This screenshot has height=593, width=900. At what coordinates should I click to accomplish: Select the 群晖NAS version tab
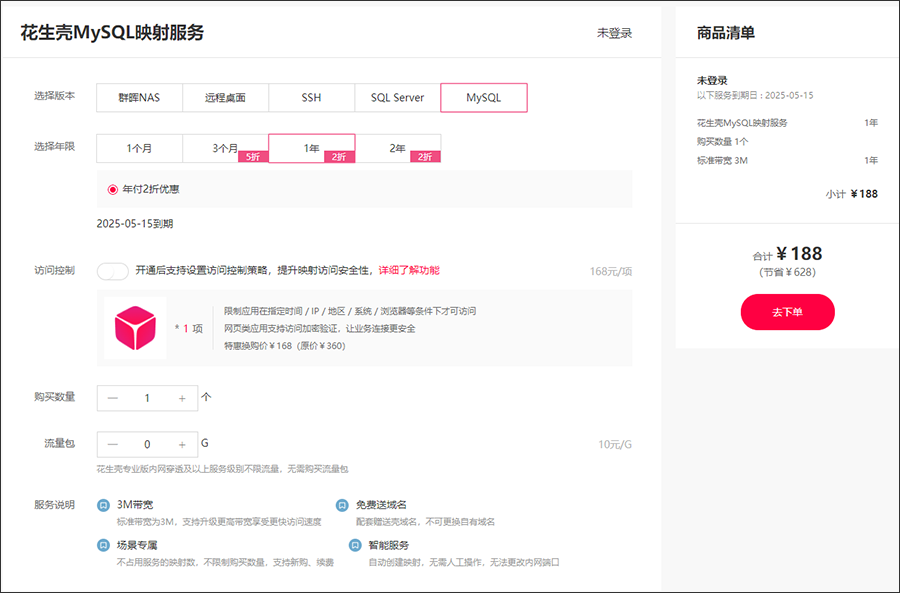click(x=139, y=98)
